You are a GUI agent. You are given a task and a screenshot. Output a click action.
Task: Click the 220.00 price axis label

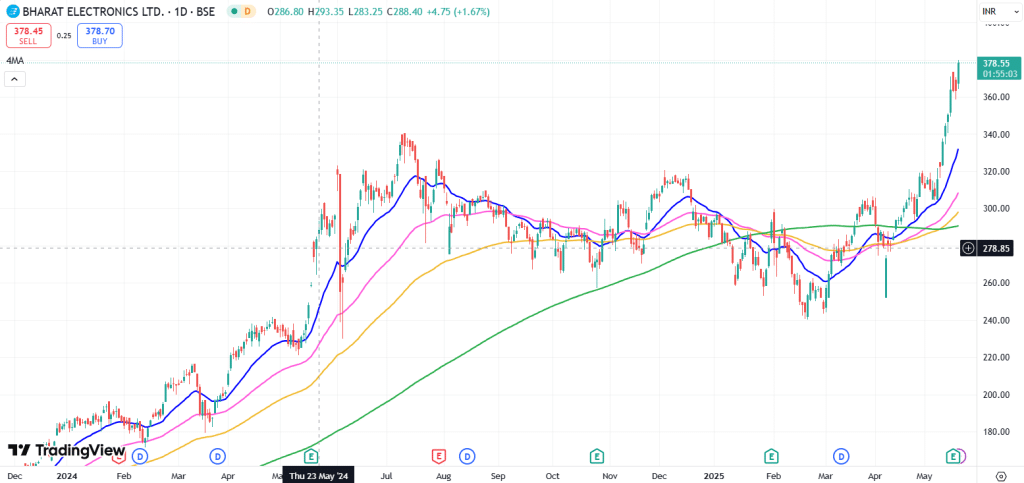pos(997,358)
